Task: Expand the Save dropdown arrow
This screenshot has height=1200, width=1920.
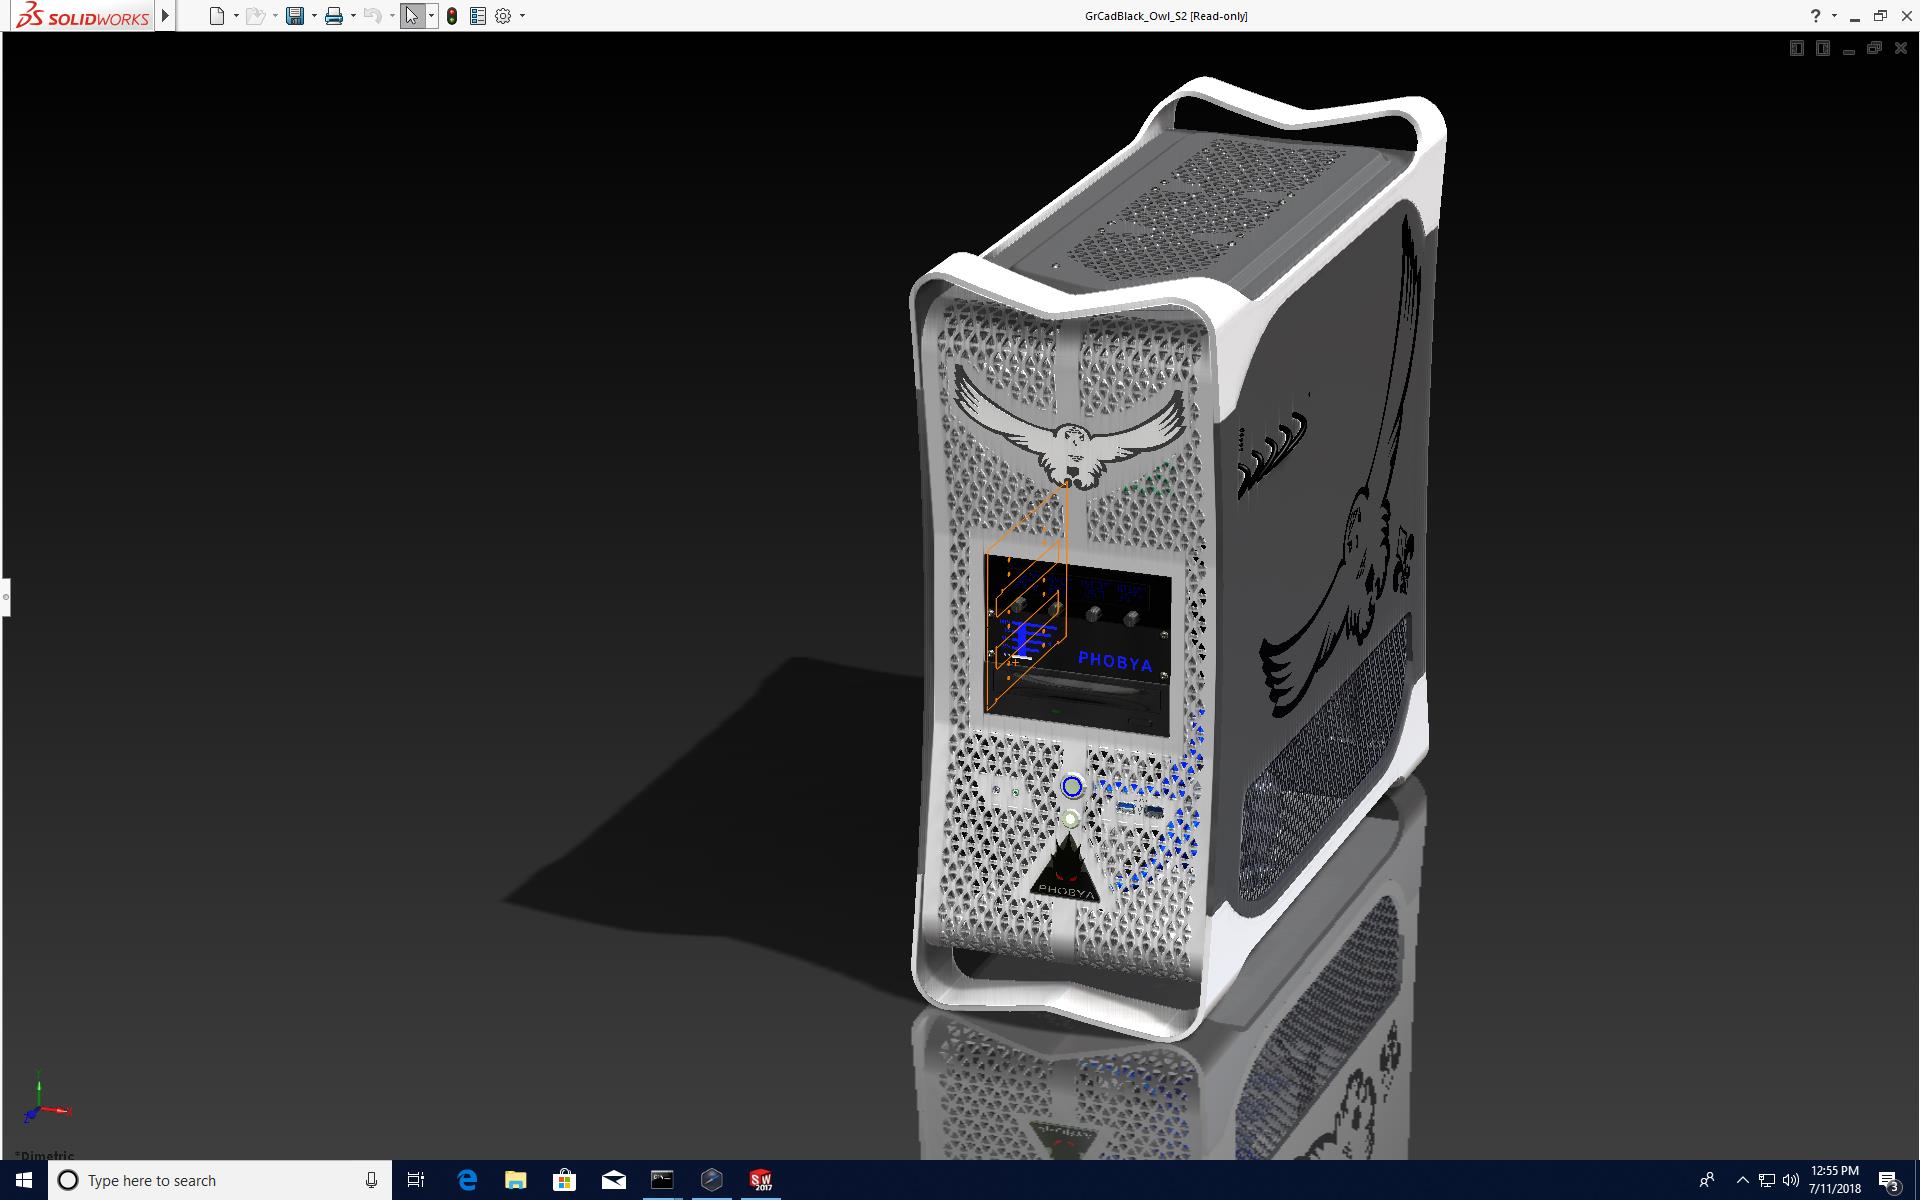Action: tap(314, 16)
